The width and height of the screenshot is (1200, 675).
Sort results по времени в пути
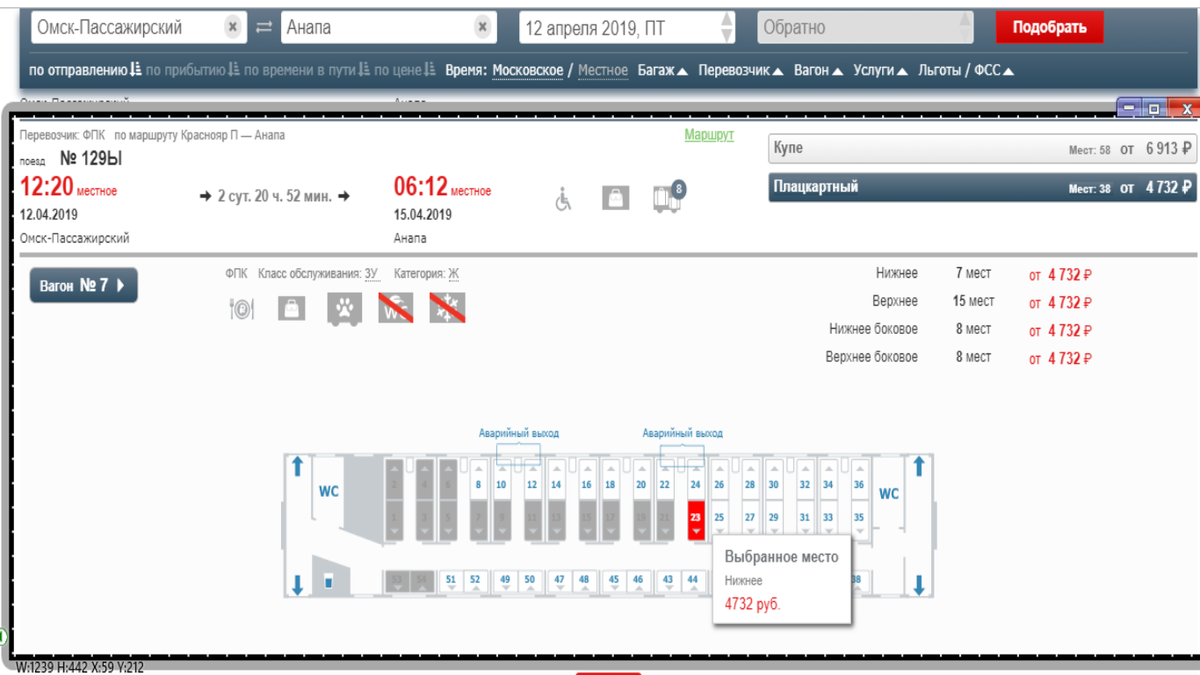click(x=307, y=70)
